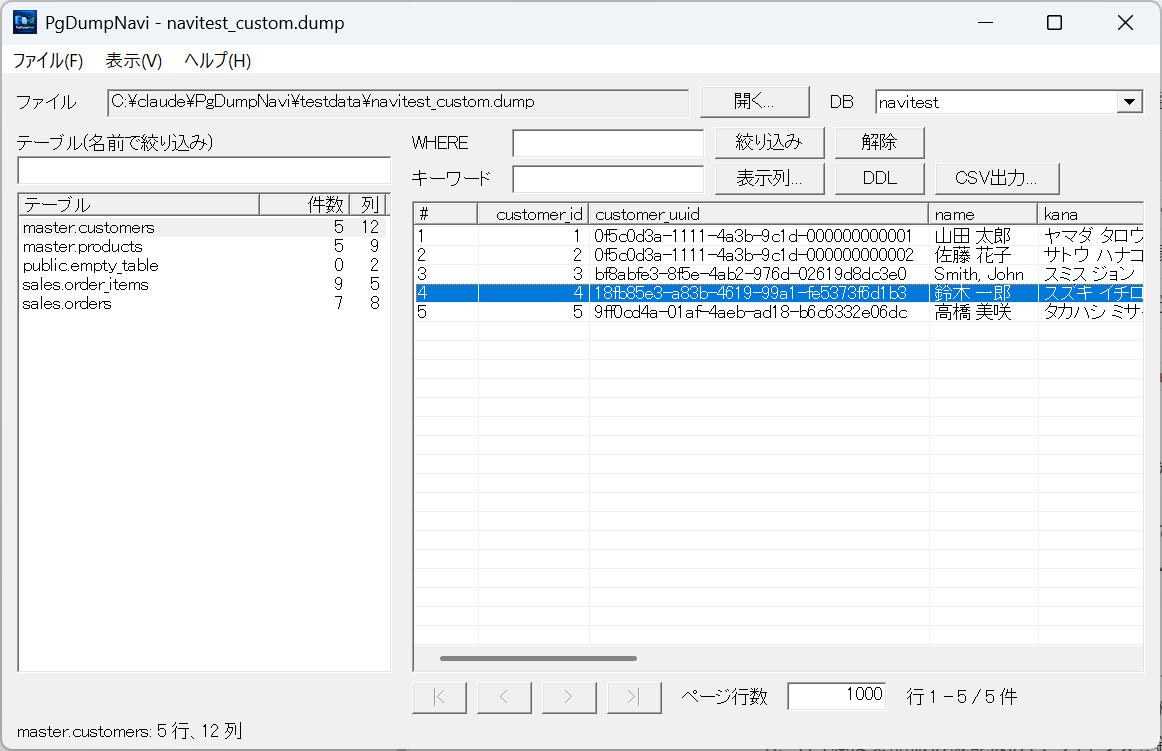Select public.empty_table in table list

point(202,265)
